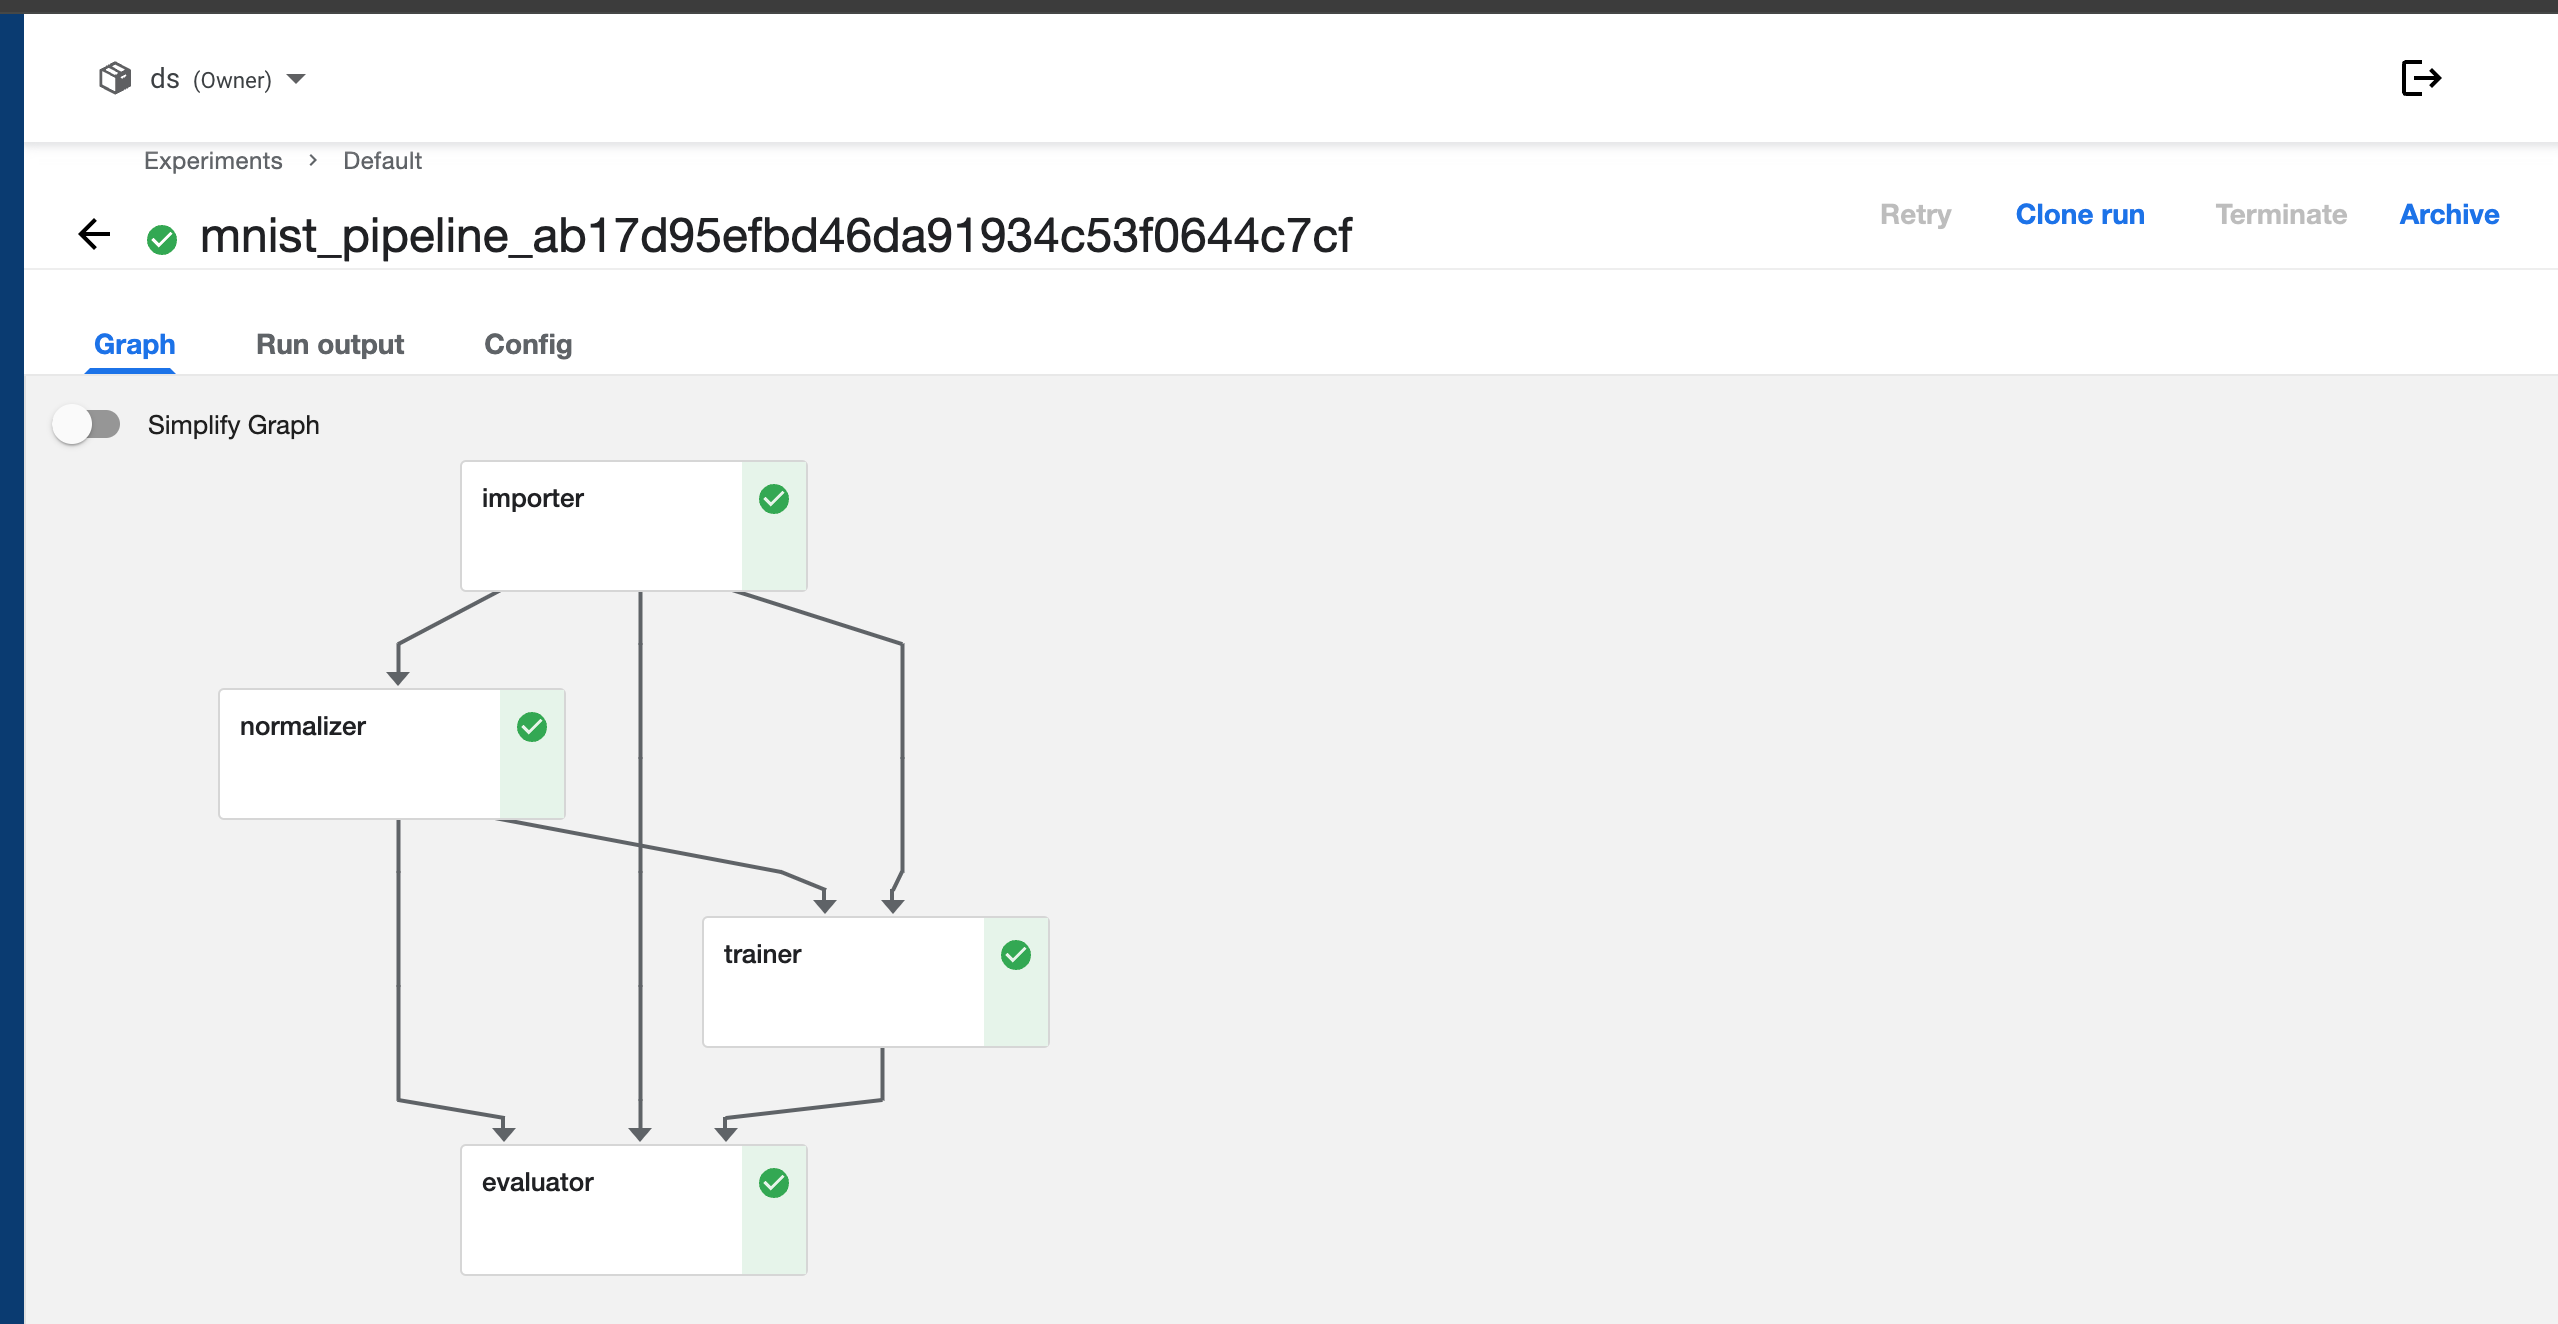Open the Config tab
The width and height of the screenshot is (2558, 1324).
click(x=527, y=344)
